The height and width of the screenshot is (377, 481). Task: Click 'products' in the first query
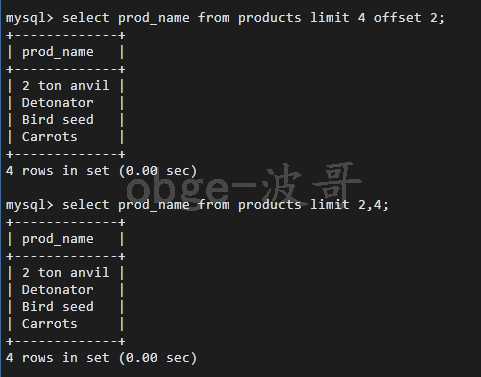click(x=270, y=18)
